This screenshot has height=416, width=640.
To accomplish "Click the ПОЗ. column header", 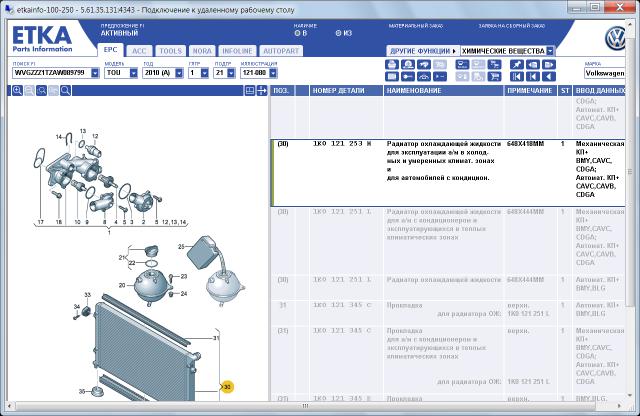I will tap(282, 91).
